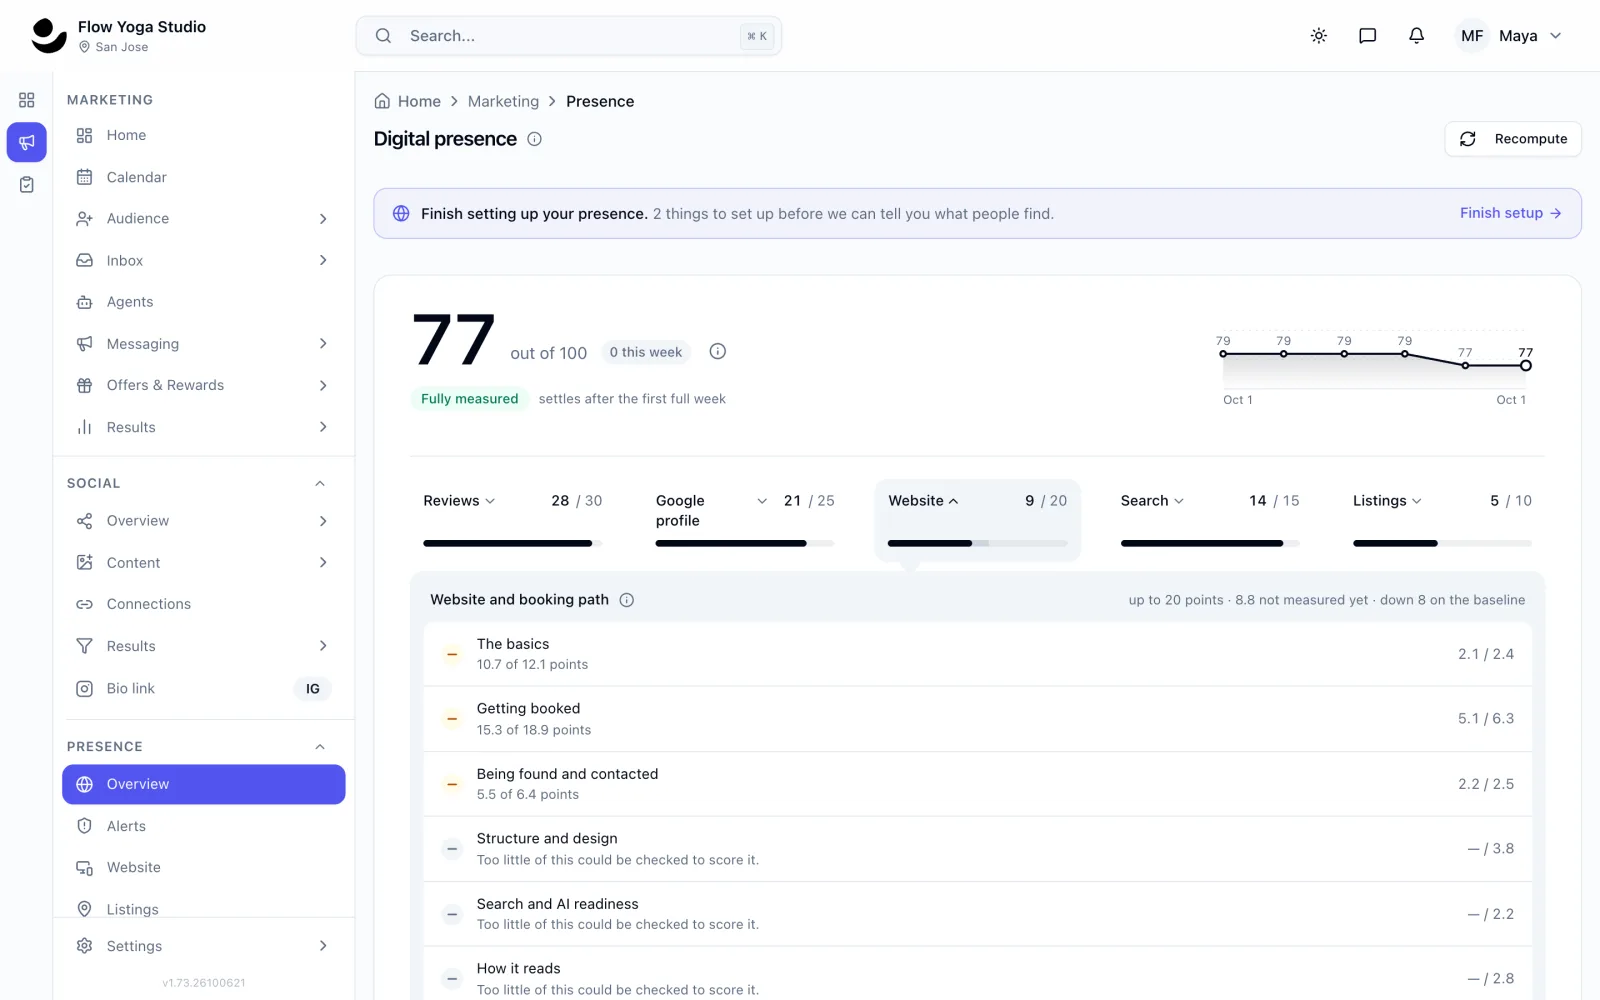Click the Finish setup link

[1510, 213]
